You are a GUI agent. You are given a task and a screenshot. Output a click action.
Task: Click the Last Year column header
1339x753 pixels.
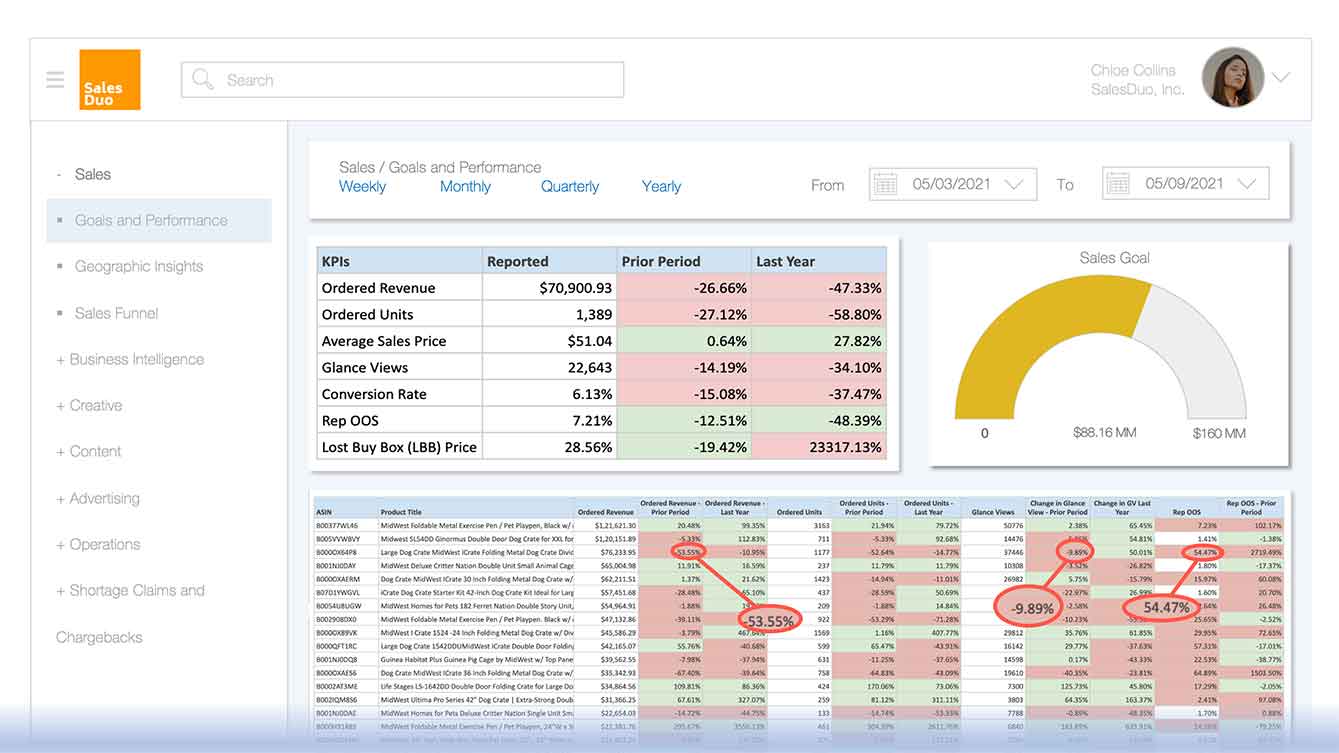(818, 261)
